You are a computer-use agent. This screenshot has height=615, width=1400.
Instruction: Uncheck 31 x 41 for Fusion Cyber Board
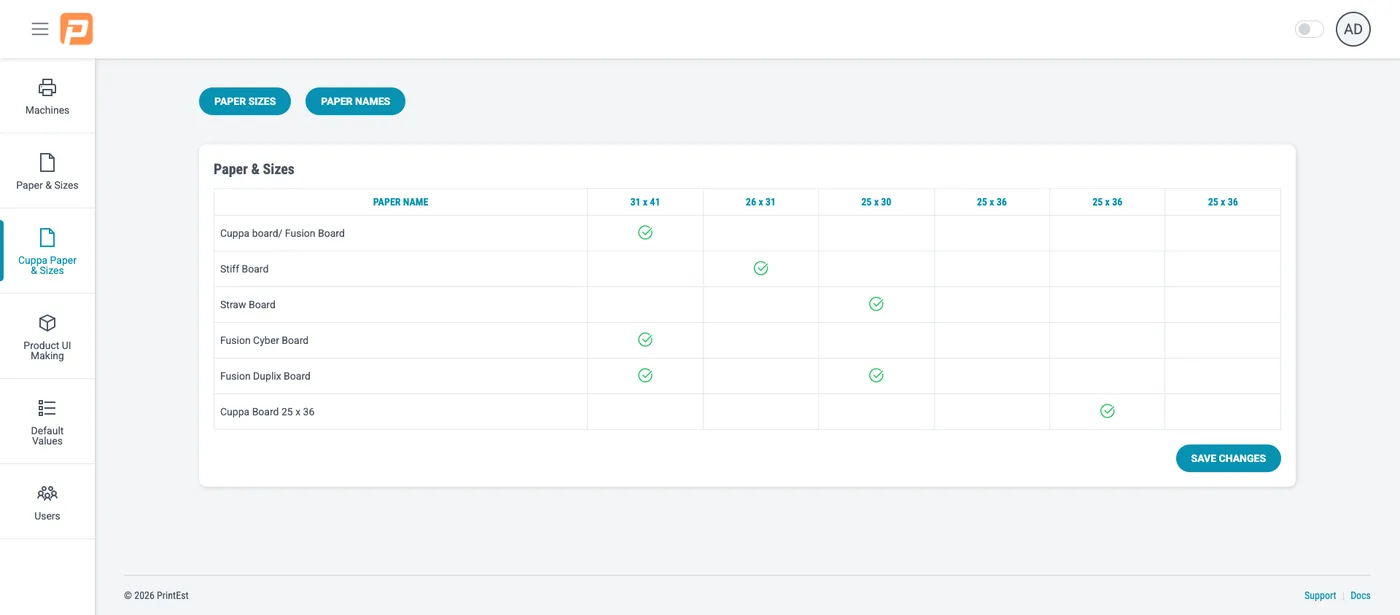[645, 340]
